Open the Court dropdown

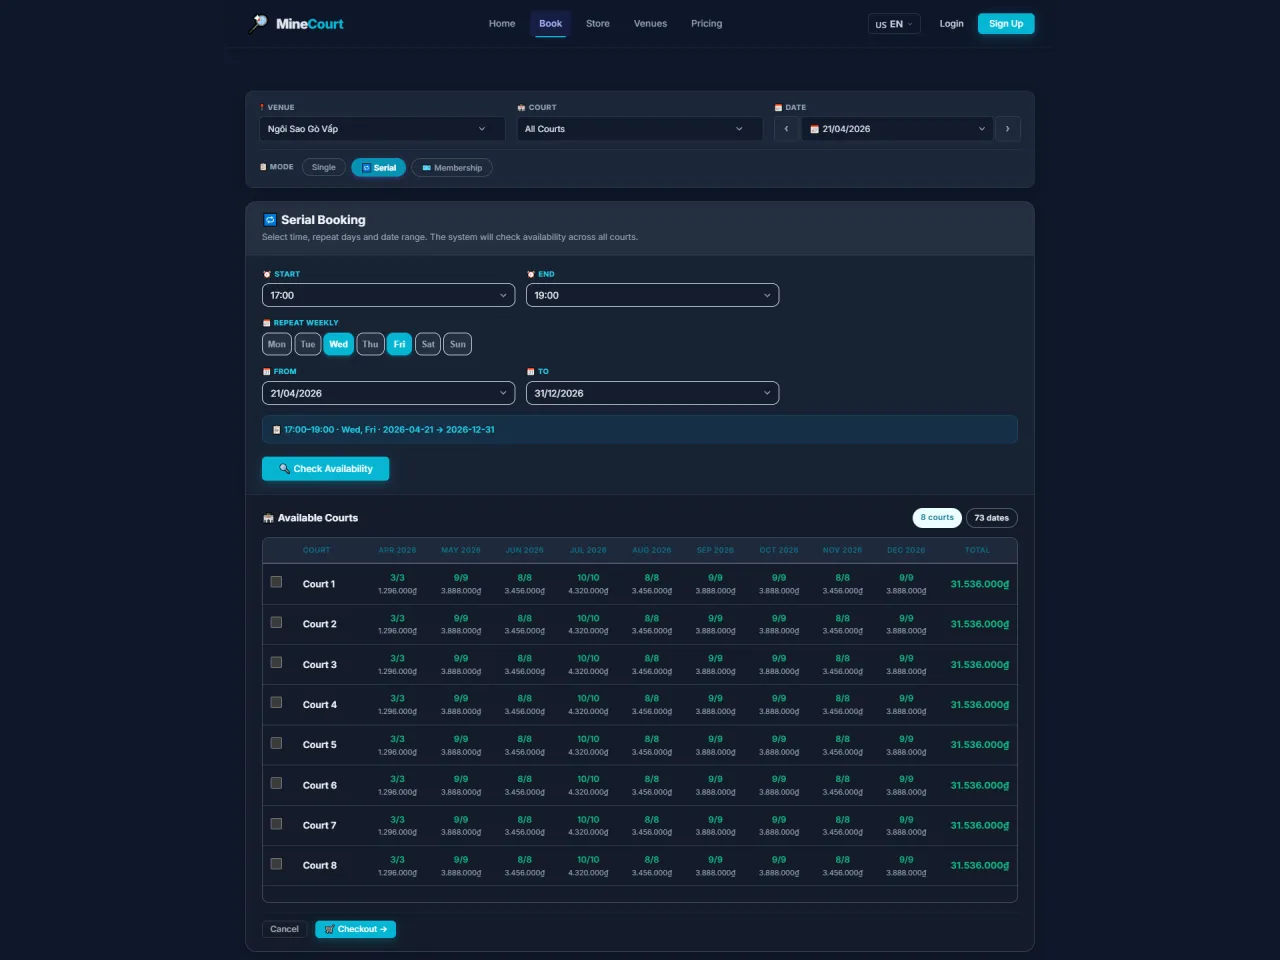[640, 129]
